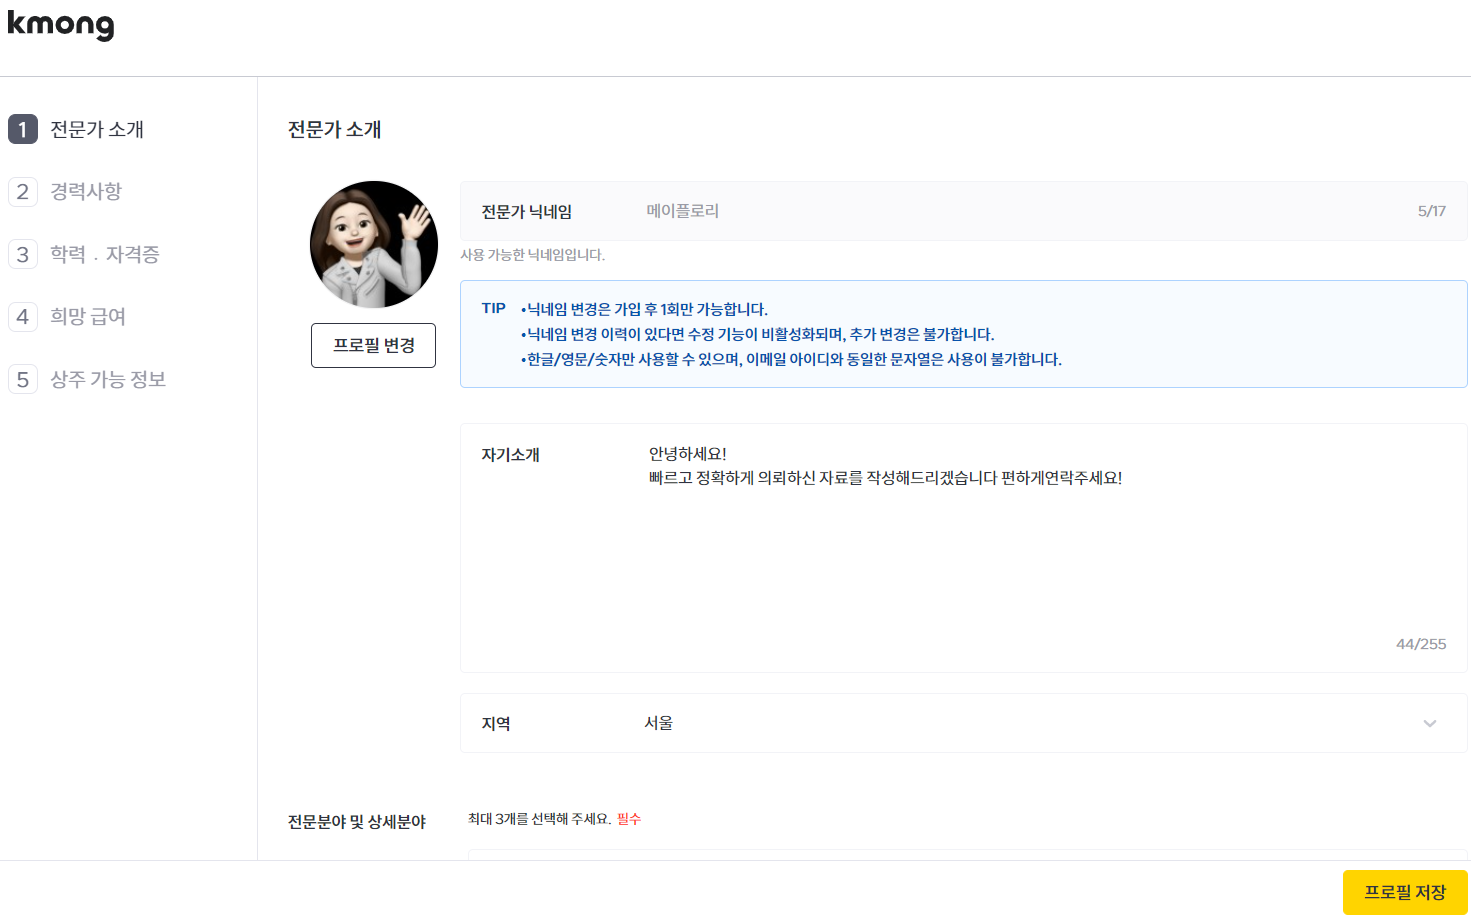The height and width of the screenshot is (920, 1471).
Task: Click tip line about 수정 기능이 비활성화되며
Action: coord(757,334)
